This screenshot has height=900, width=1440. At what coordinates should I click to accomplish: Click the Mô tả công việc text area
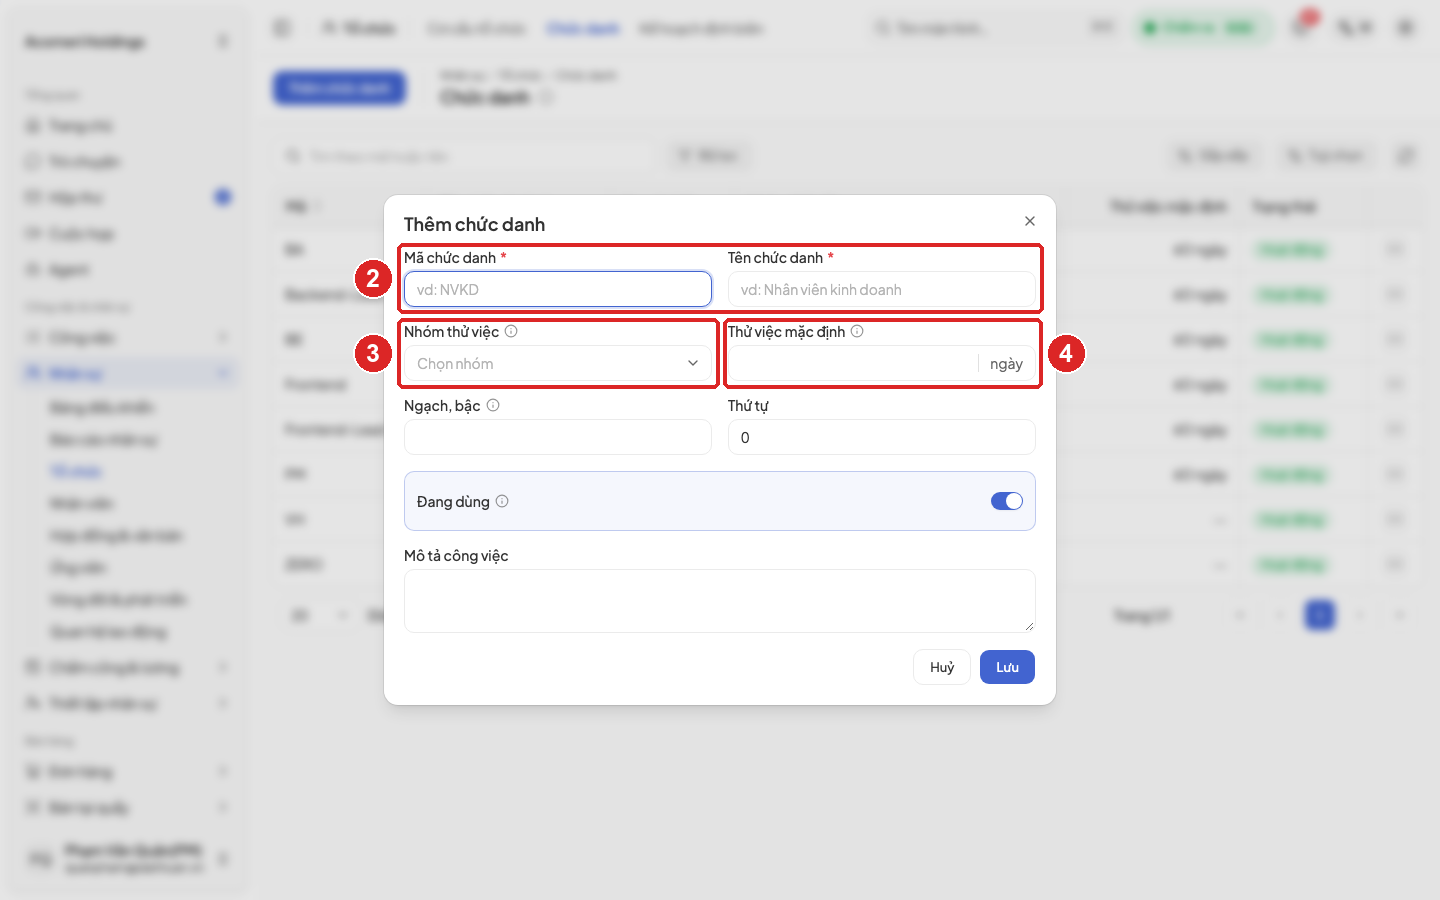pos(720,601)
